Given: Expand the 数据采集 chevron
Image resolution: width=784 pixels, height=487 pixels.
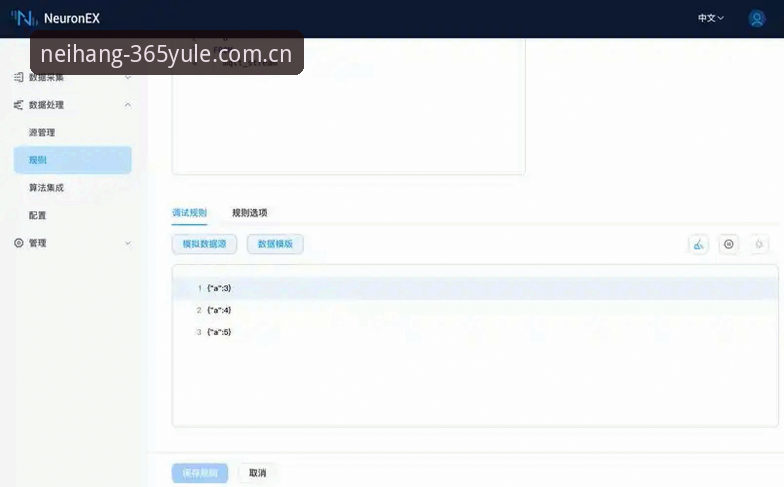Looking at the screenshot, I should [x=128, y=77].
